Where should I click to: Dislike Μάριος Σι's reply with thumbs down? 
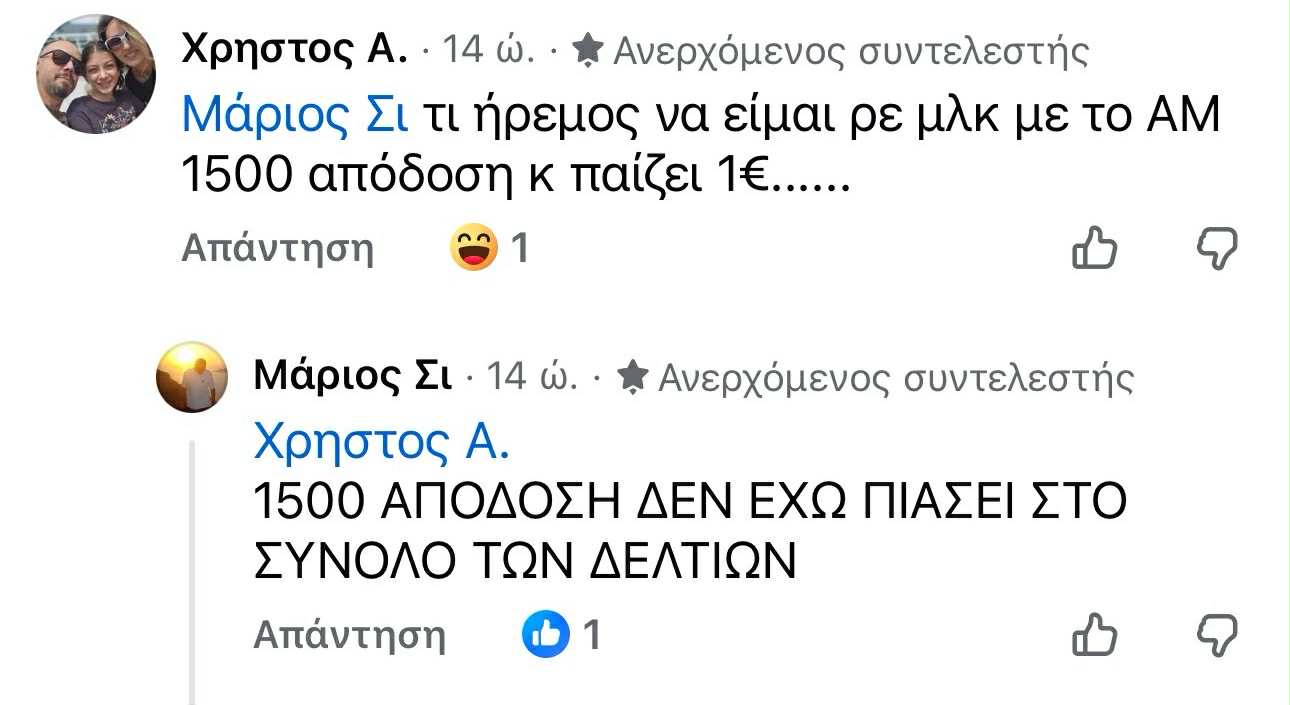tap(1217, 635)
